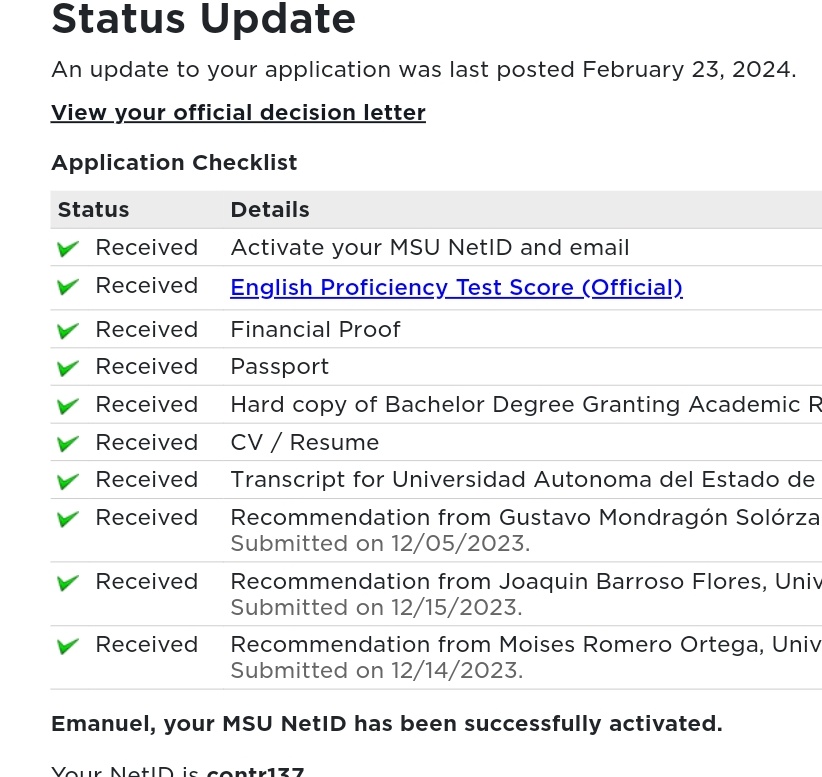Click the Application Checklist heading

[x=174, y=163]
